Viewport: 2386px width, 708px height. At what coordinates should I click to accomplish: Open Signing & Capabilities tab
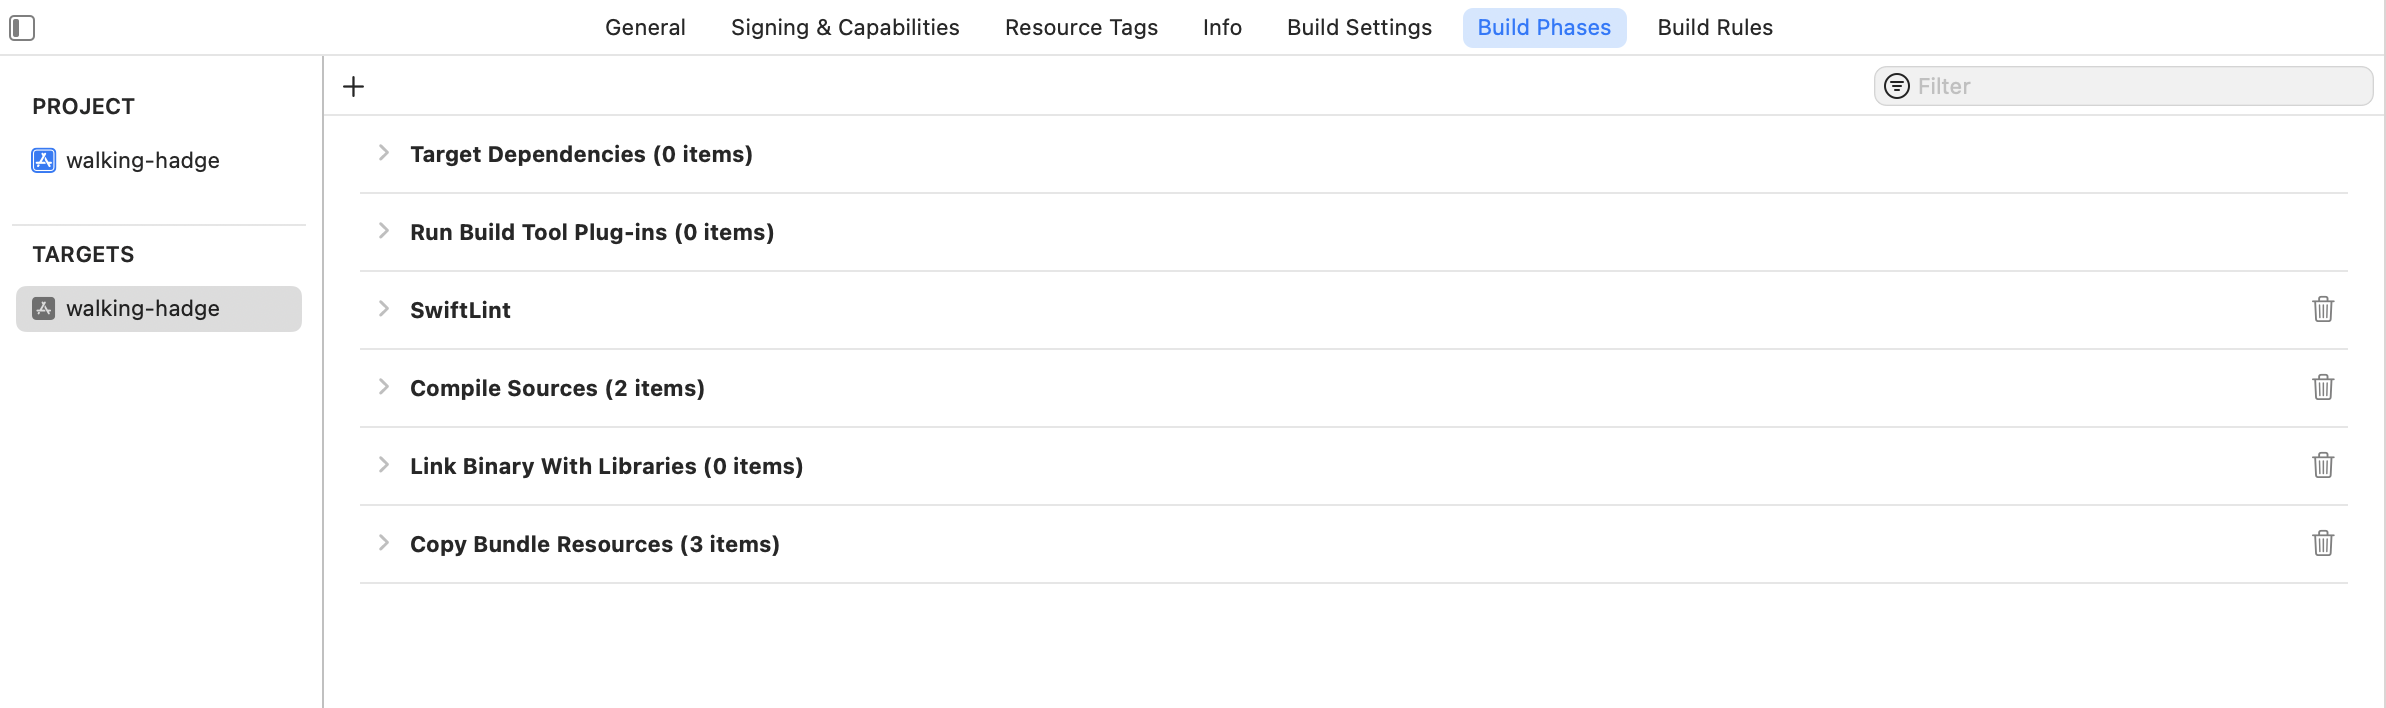click(x=845, y=28)
